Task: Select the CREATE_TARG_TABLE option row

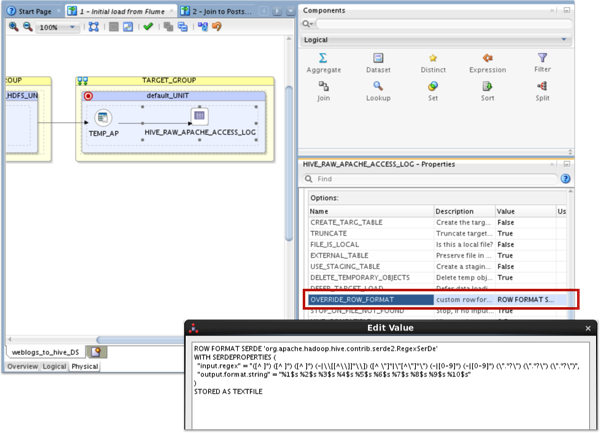Action: [436, 222]
